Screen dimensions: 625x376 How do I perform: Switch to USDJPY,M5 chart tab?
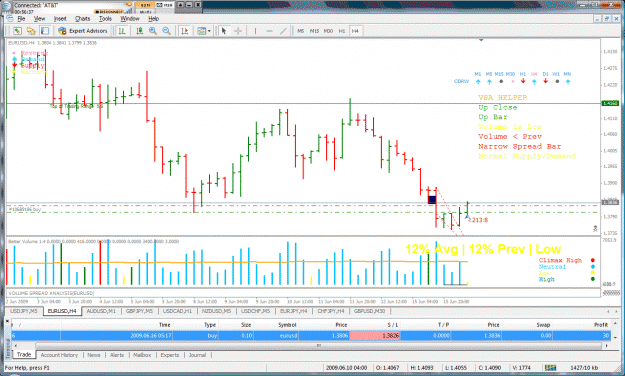[x=24, y=311]
